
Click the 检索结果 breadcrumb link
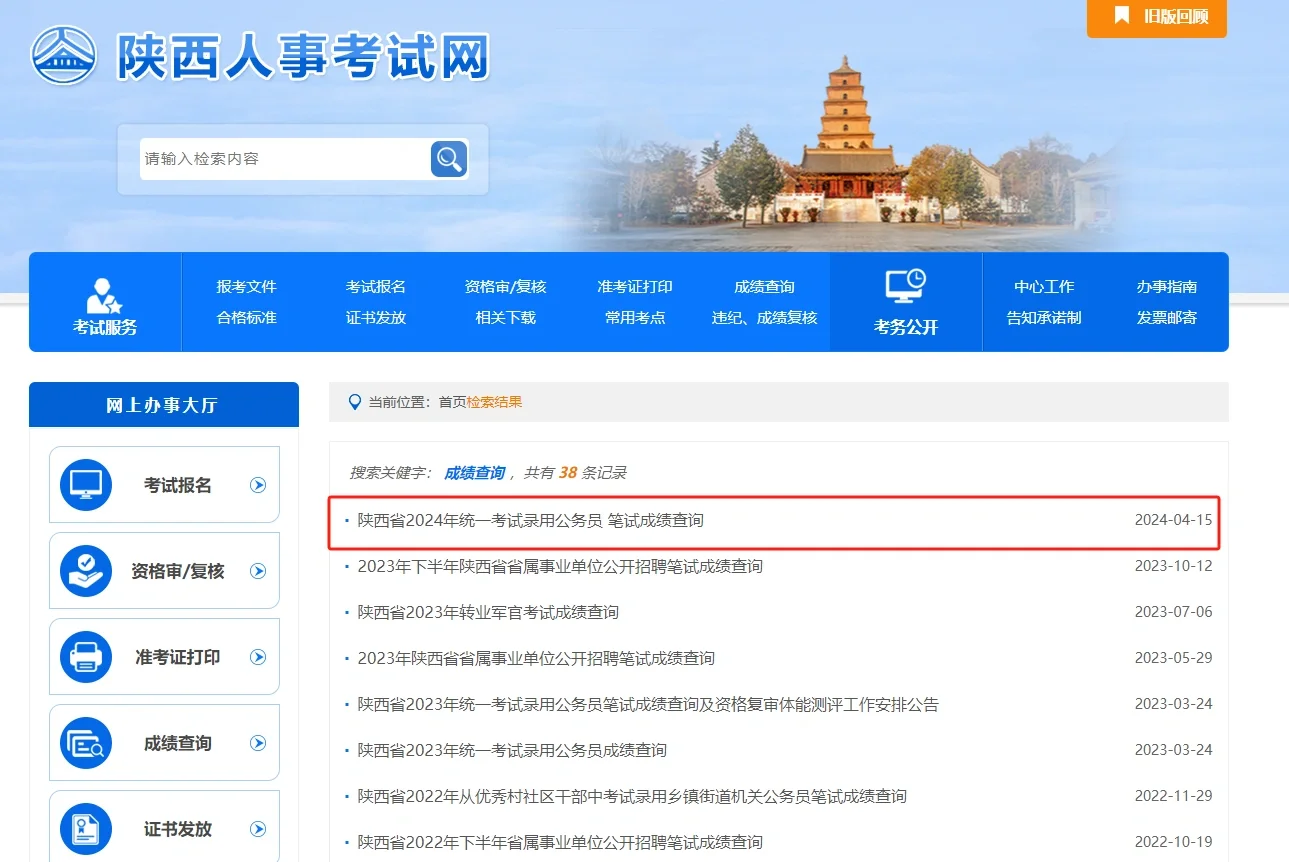click(495, 401)
